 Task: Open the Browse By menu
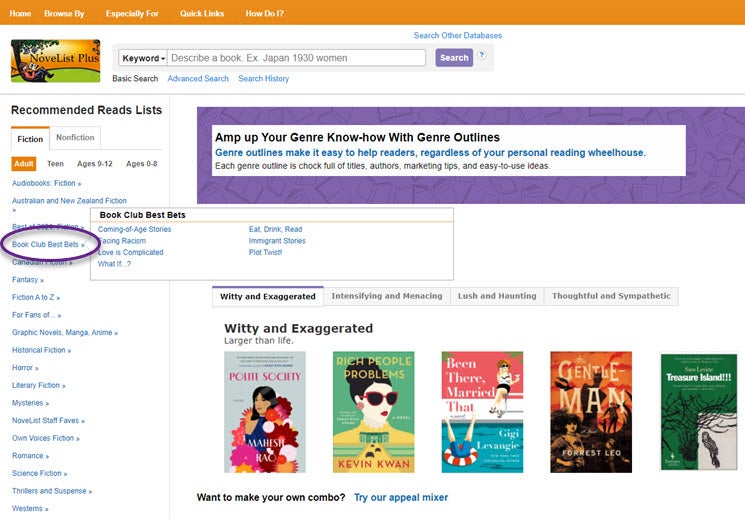coord(64,13)
